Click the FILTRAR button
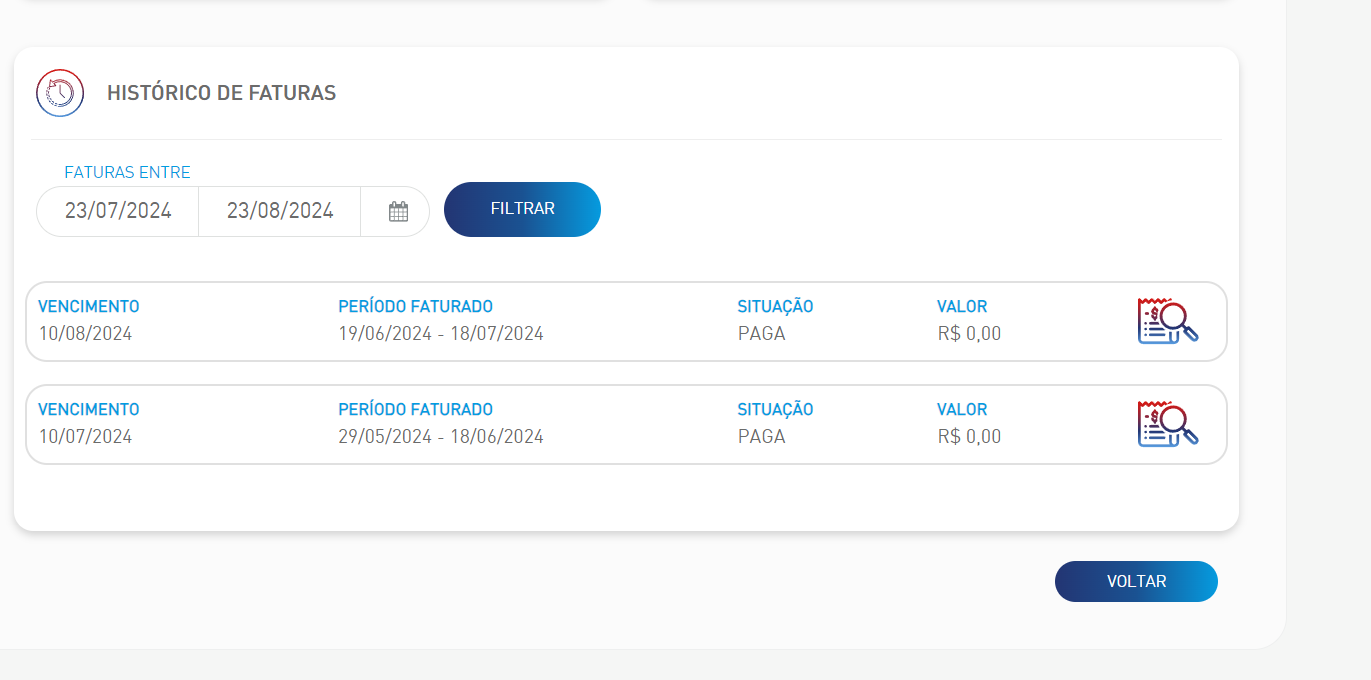This screenshot has width=1371, height=680. (522, 209)
